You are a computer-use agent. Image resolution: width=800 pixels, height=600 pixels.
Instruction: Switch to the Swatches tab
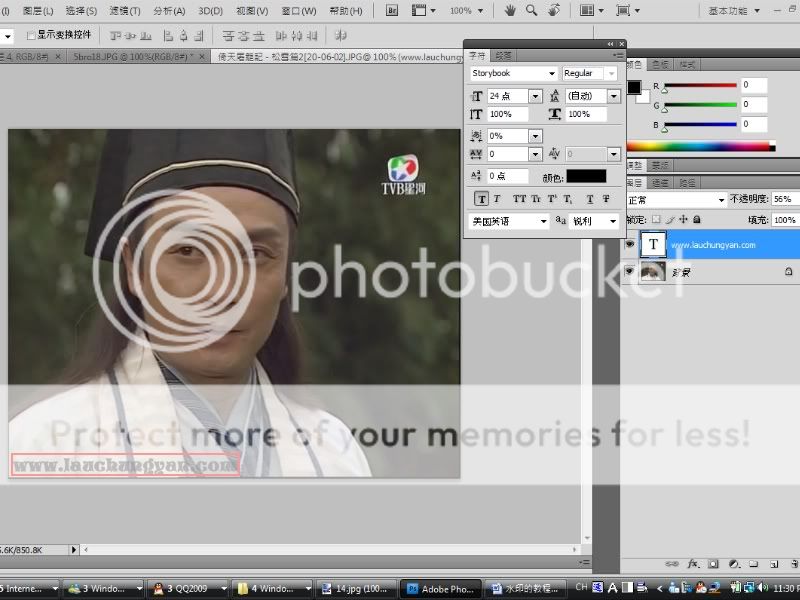click(660, 64)
